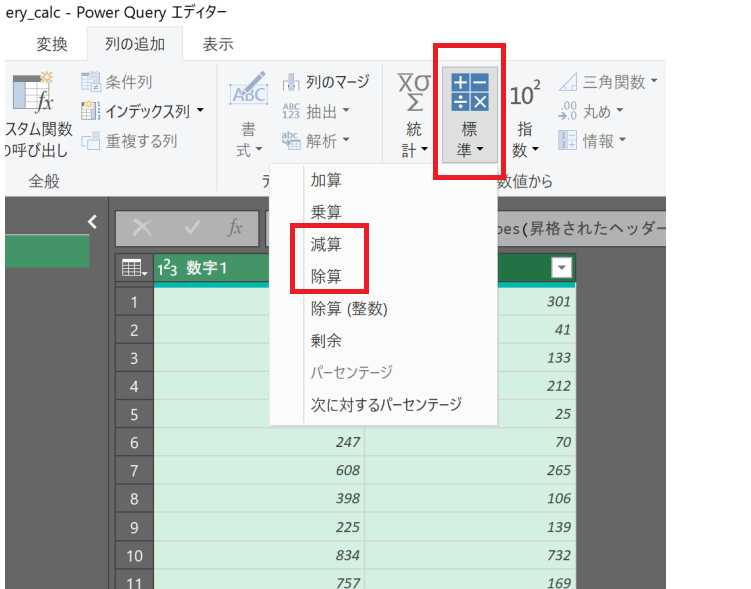751x589 pixels.
Task: Click the 数字1 column header
Action: pos(215,268)
